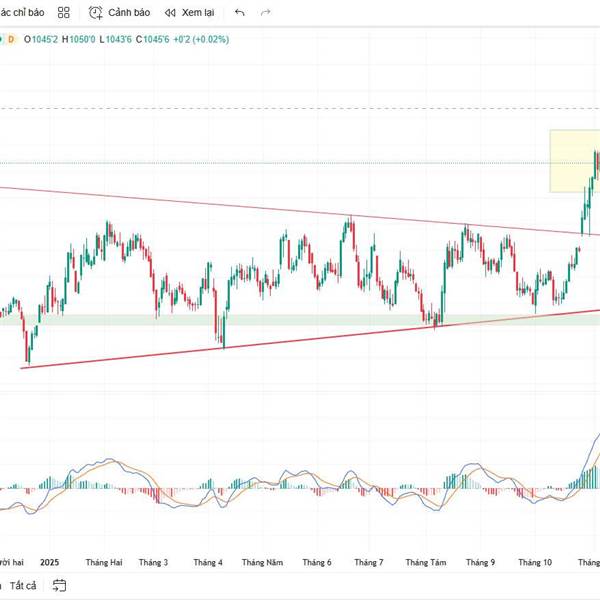Click the 'Tháng 7' time axis label

[369, 562]
